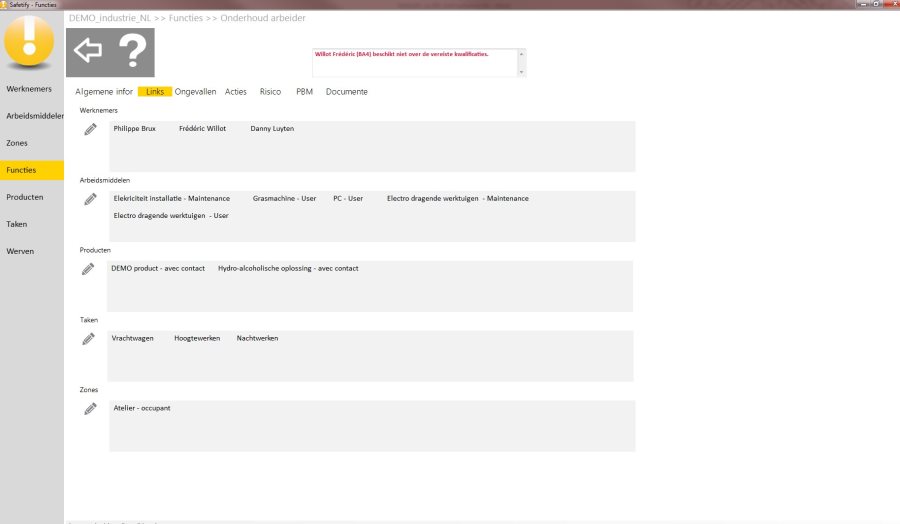Select employee Philippe Brux
This screenshot has width=900, height=524.
[x=134, y=129]
